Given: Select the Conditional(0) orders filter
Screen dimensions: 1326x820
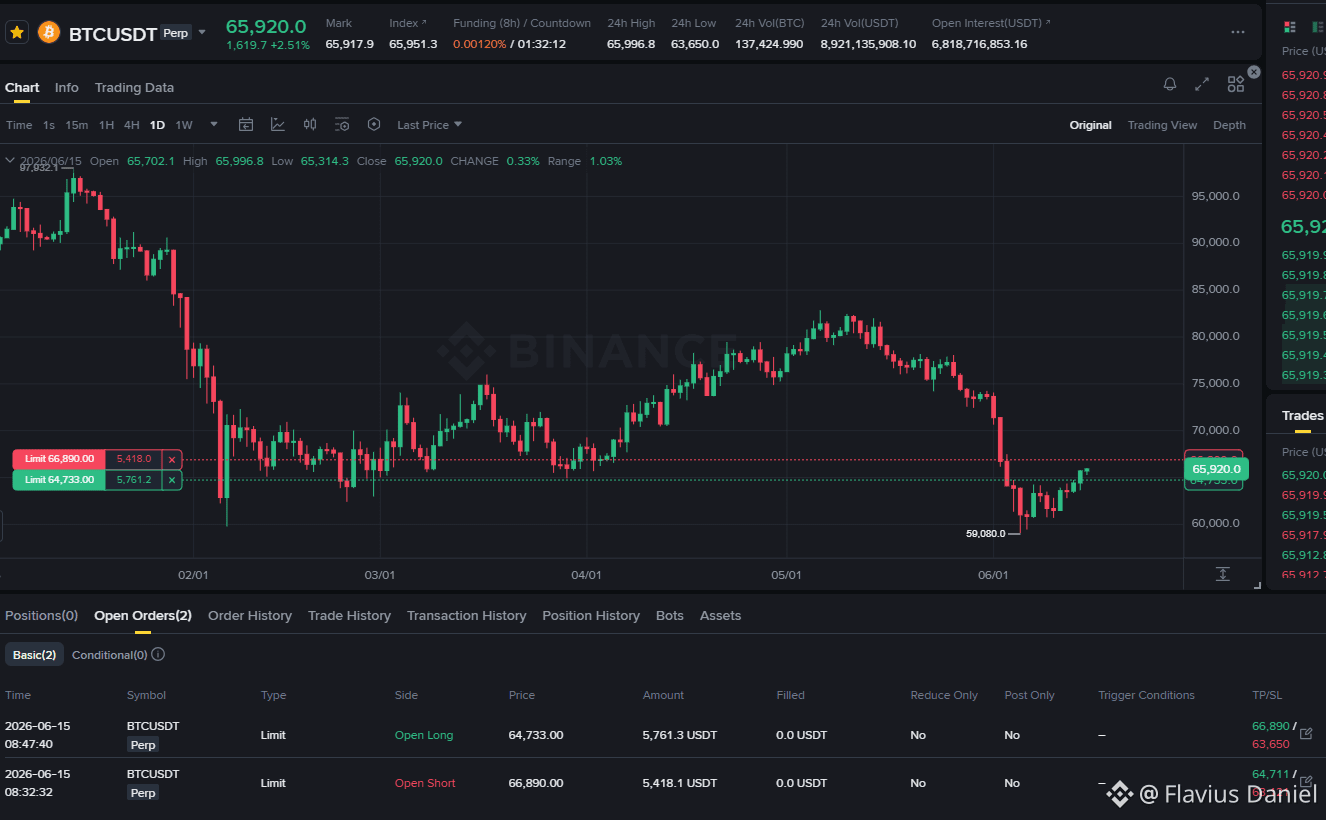Looking at the screenshot, I should [110, 655].
